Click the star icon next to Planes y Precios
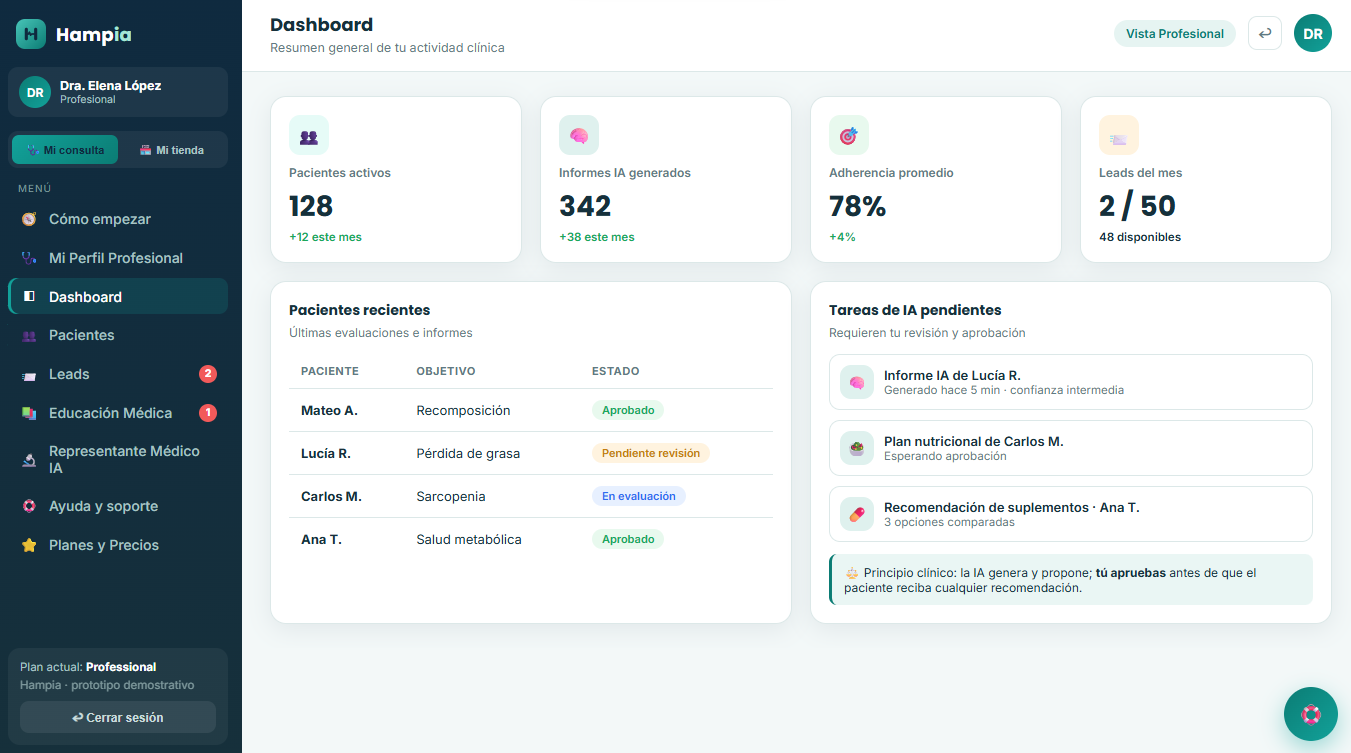The width and height of the screenshot is (1351, 753). pos(29,545)
